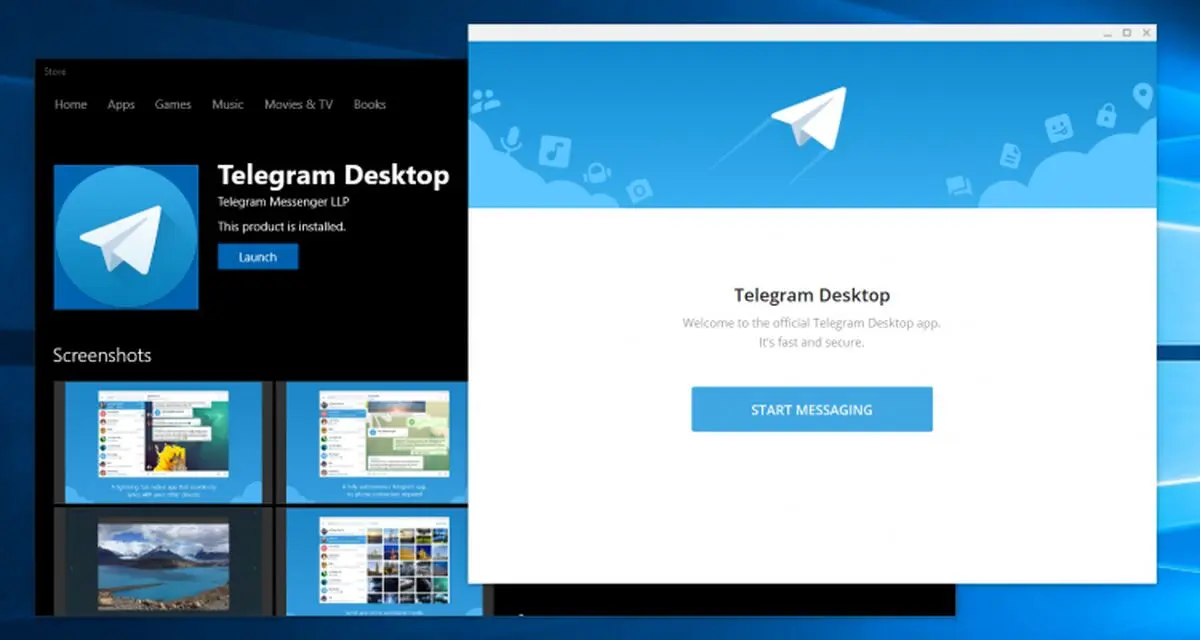
Task: Launch Telegram Desktop from the Store
Action: point(258,257)
